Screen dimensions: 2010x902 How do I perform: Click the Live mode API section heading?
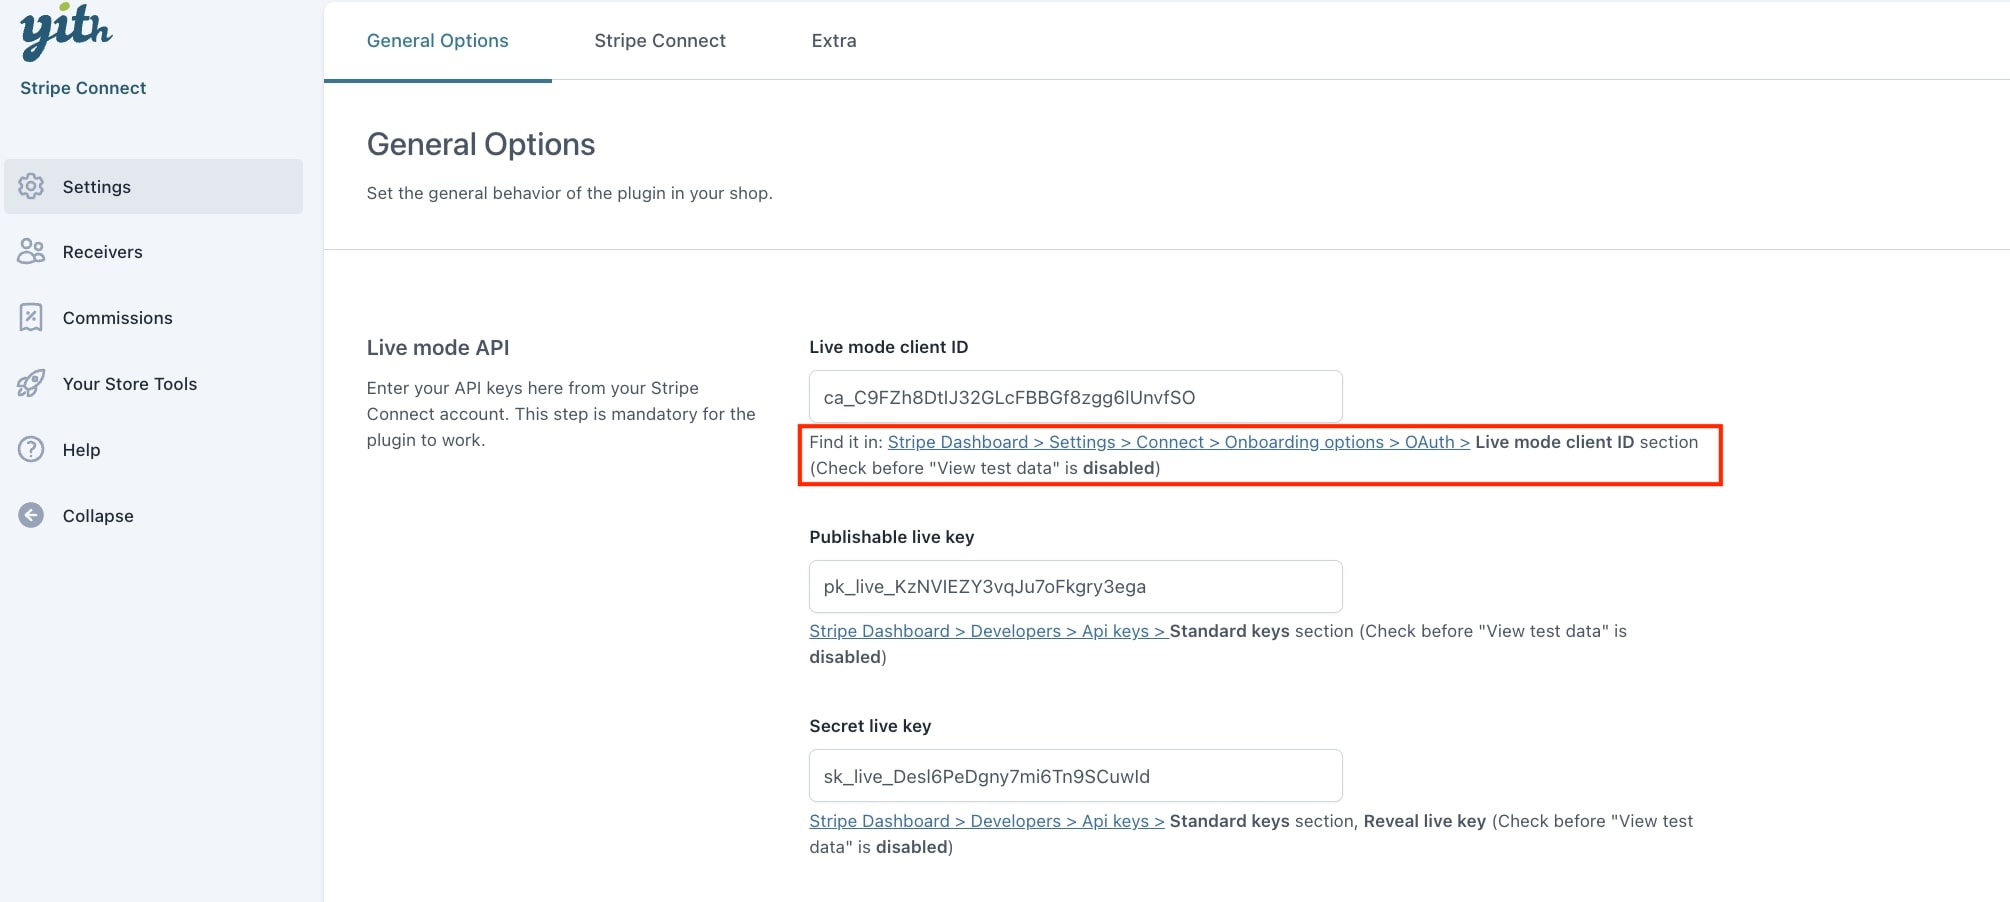click(438, 348)
